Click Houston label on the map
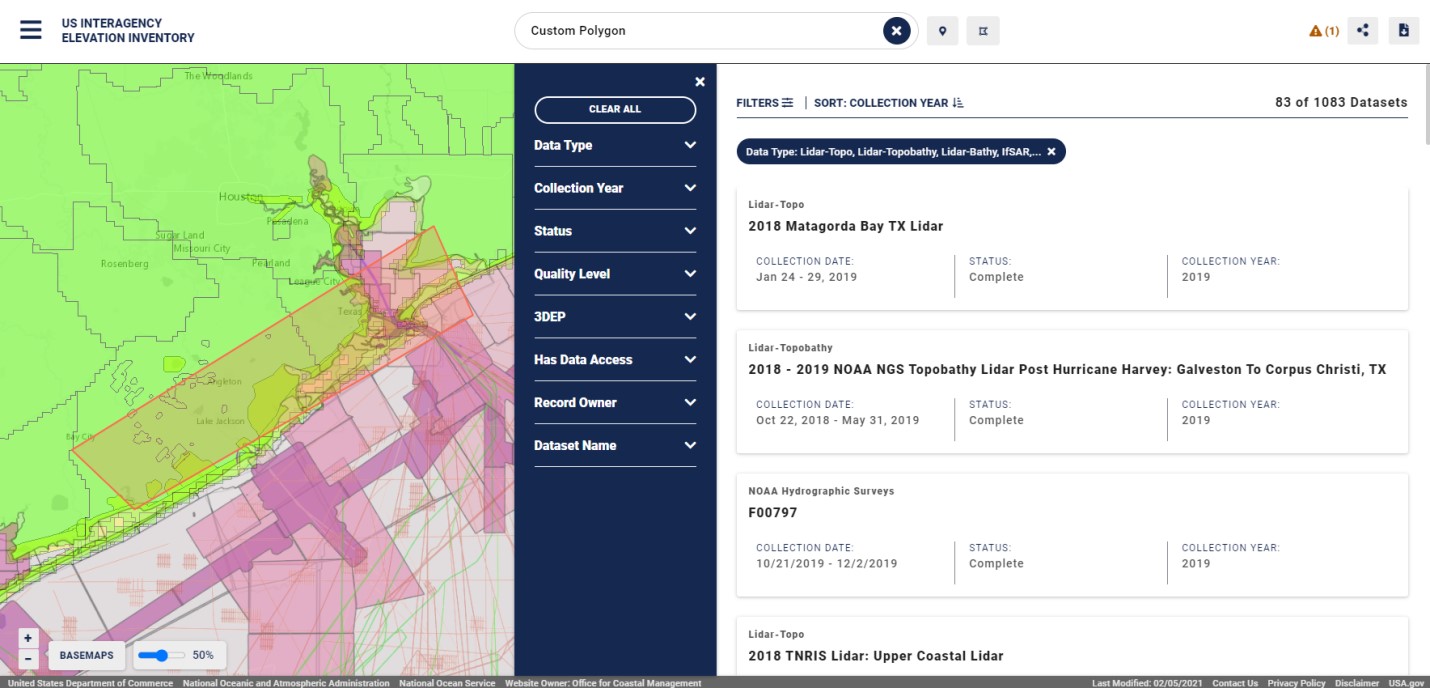Viewport: 1430px width, 688px height. (241, 197)
